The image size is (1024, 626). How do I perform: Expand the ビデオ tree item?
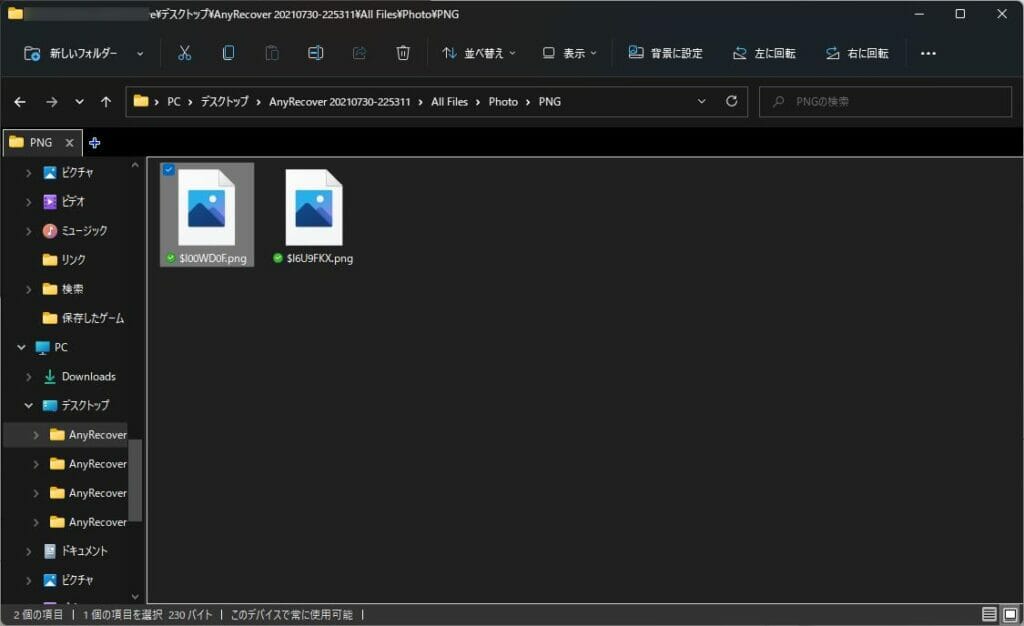(29, 202)
